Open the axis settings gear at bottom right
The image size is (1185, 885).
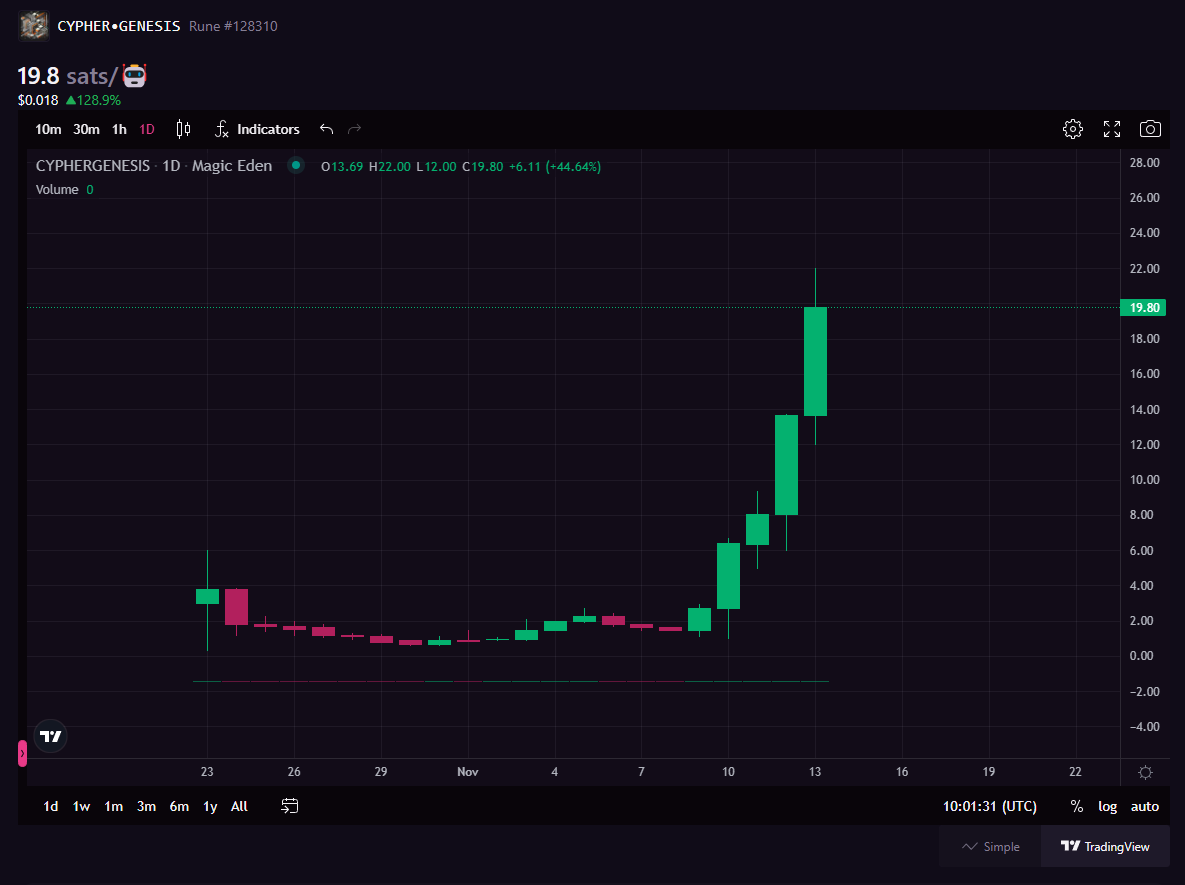click(1146, 772)
